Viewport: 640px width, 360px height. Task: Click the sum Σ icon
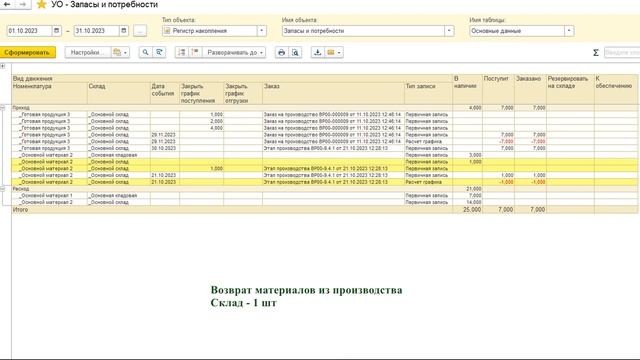point(596,53)
